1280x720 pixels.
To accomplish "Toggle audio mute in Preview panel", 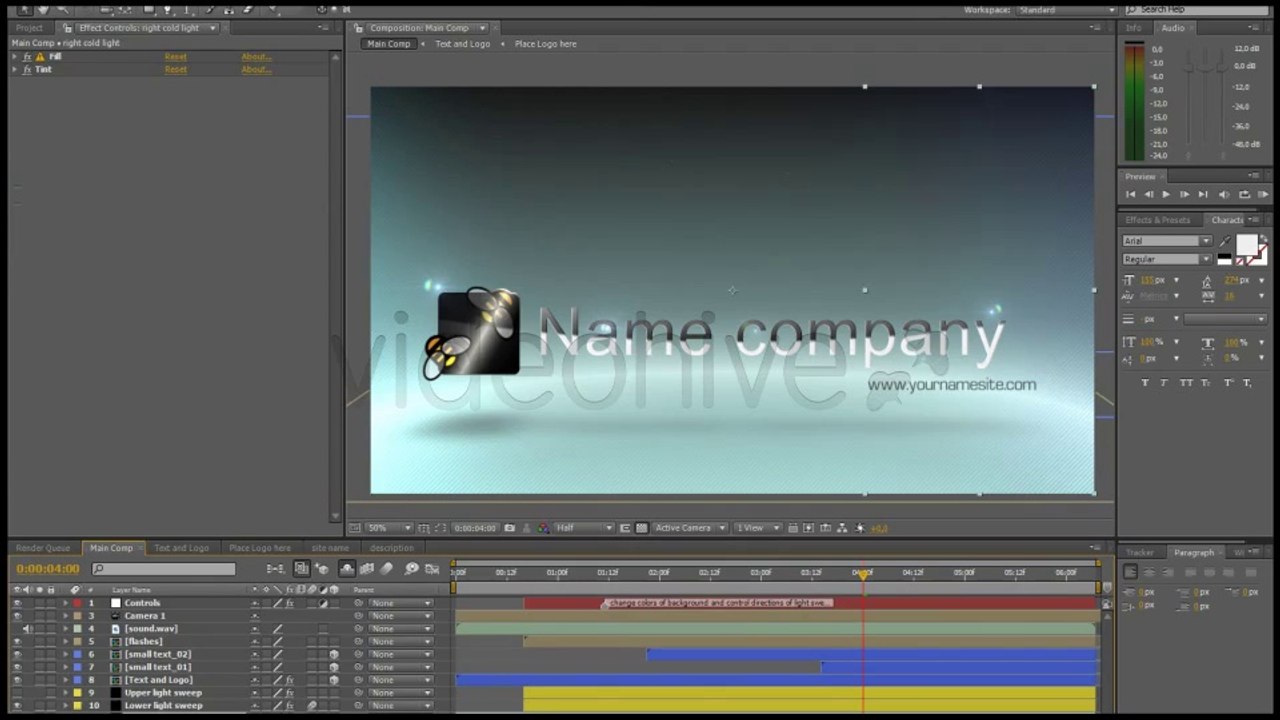I will pos(1224,195).
